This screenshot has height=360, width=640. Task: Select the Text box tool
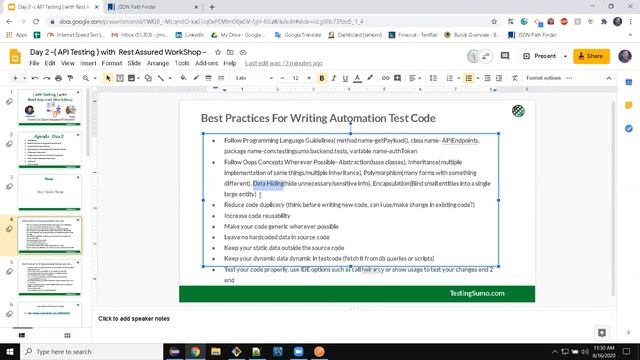(x=120, y=78)
